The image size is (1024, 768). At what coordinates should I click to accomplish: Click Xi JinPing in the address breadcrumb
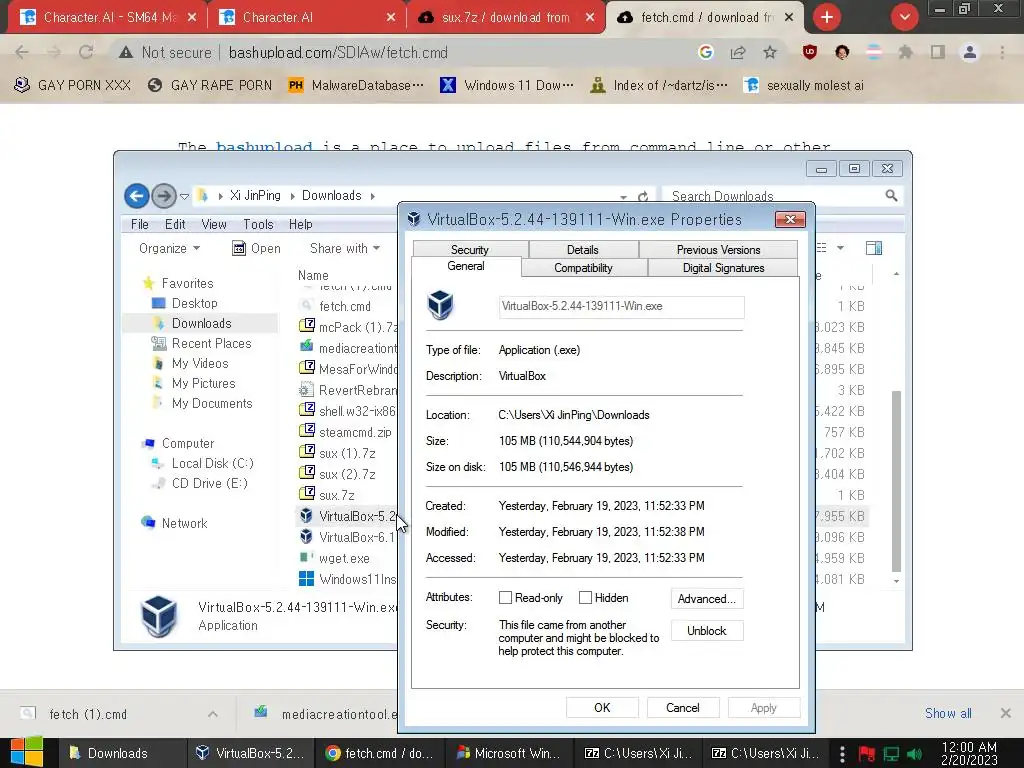[255, 195]
